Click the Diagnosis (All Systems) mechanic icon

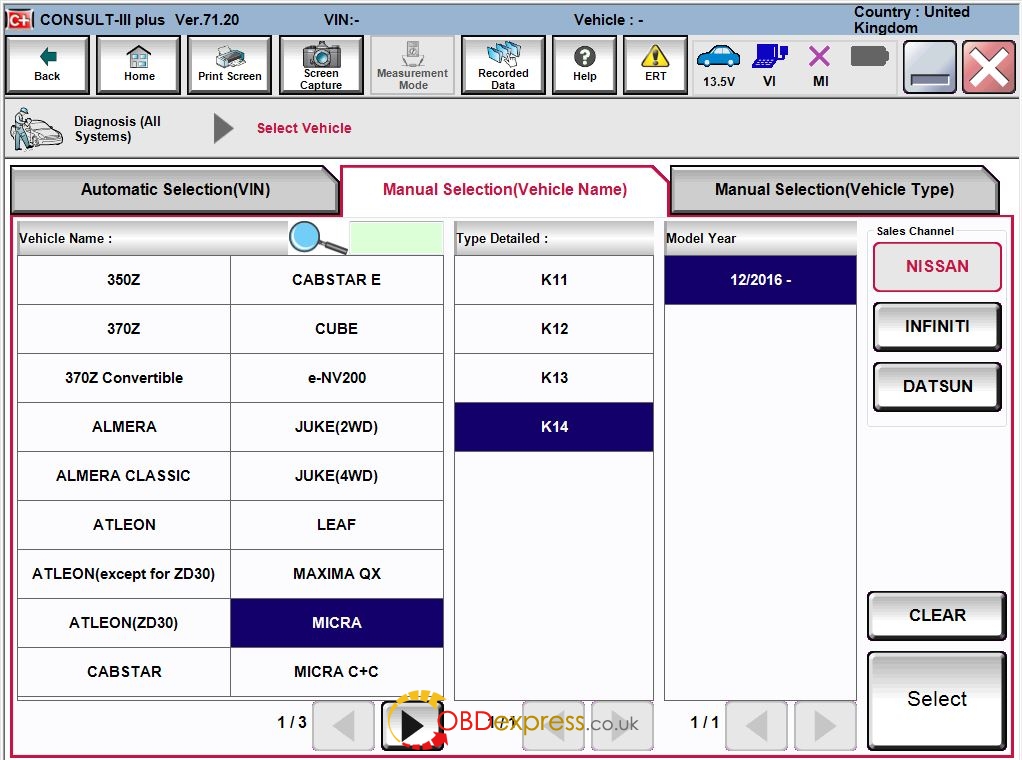pos(36,129)
